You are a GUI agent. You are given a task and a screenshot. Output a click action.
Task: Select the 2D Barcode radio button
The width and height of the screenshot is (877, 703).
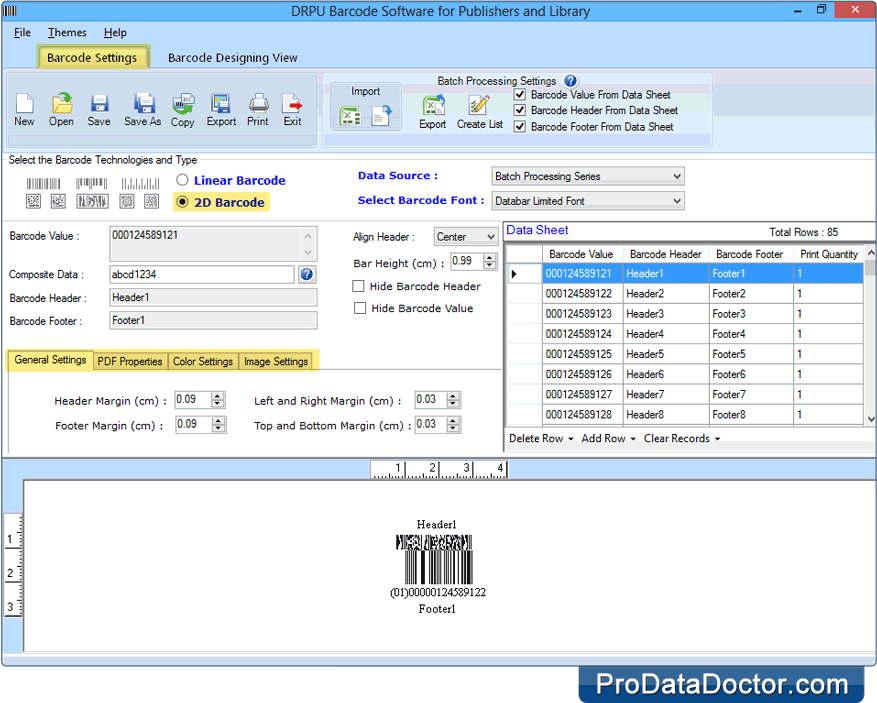182,202
